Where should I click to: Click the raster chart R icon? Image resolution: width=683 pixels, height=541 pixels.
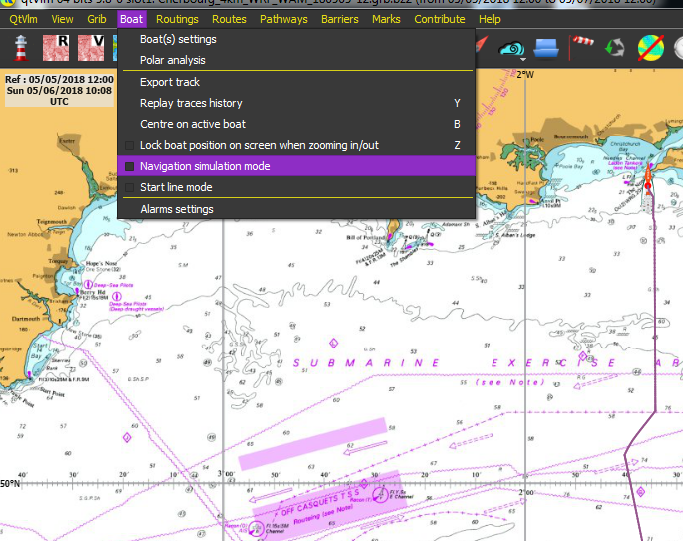(57, 48)
